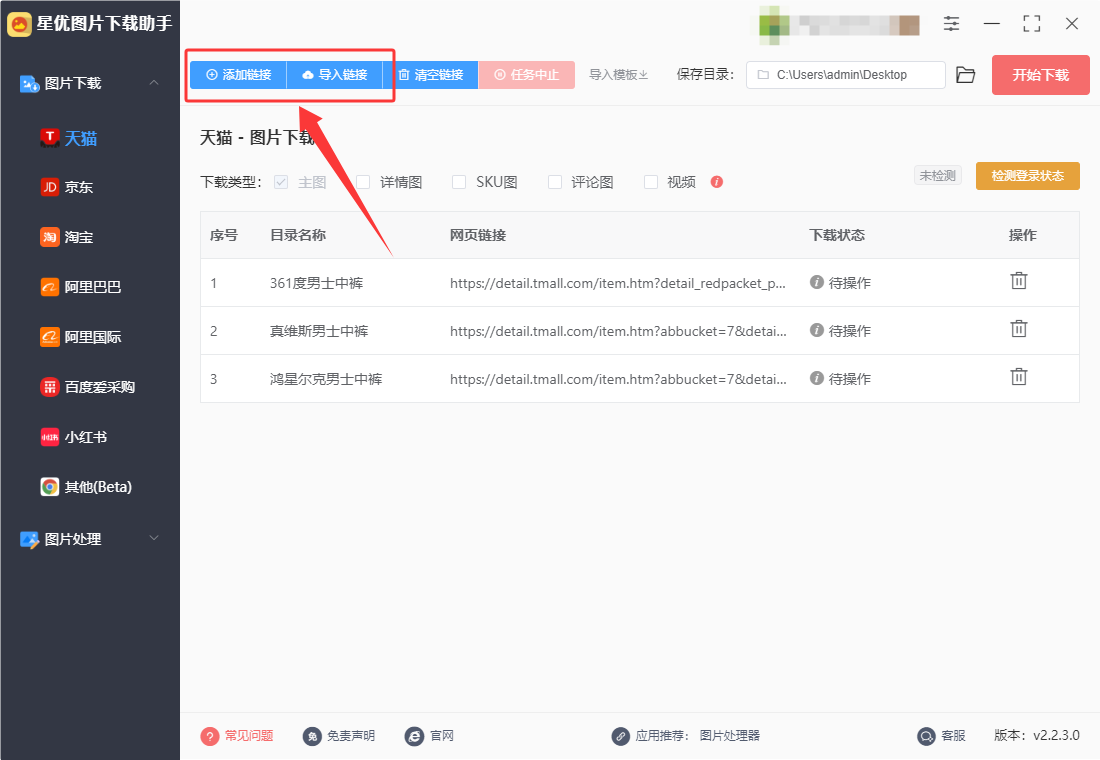1100x760 pixels.
Task: Stop the task with 任务中止
Action: point(527,74)
